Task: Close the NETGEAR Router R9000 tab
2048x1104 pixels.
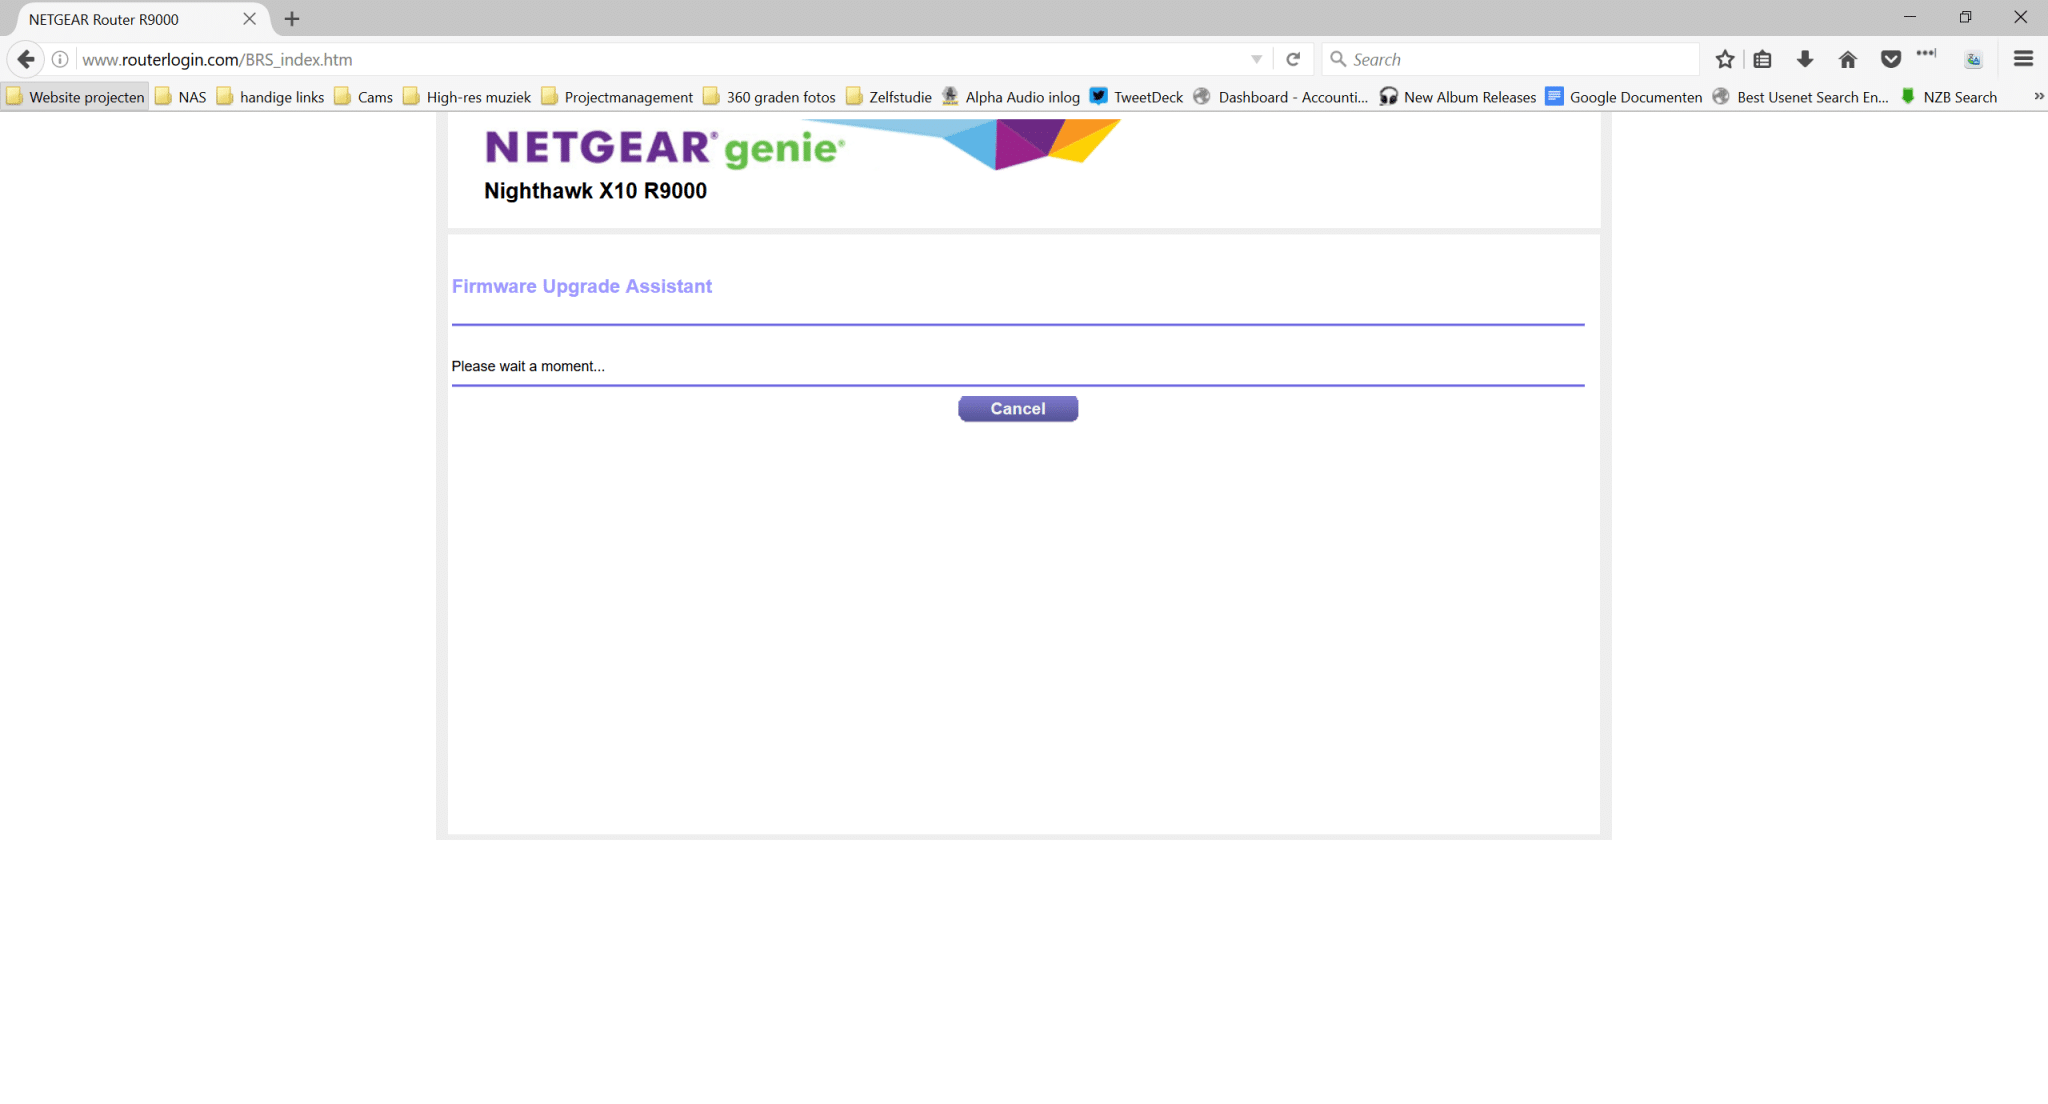Action: click(250, 19)
